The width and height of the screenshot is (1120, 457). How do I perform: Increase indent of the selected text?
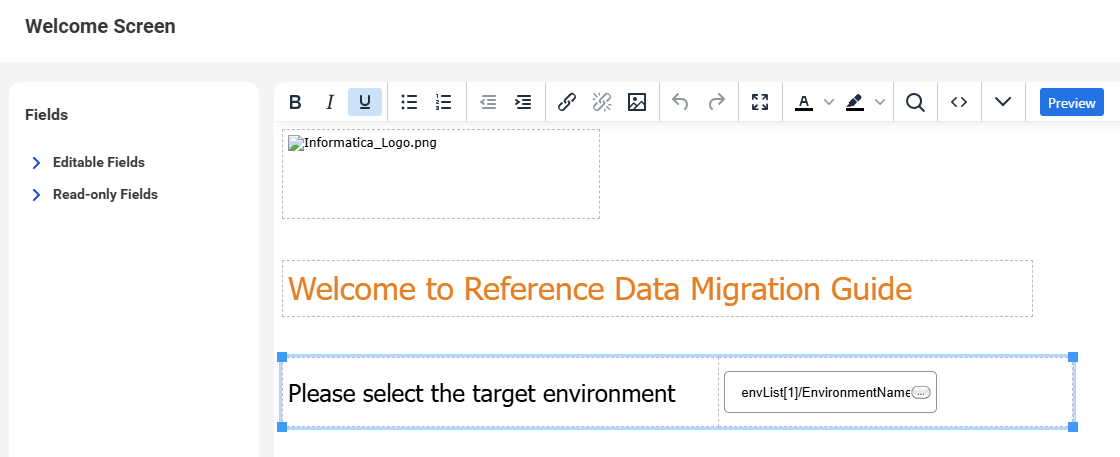[x=524, y=103]
